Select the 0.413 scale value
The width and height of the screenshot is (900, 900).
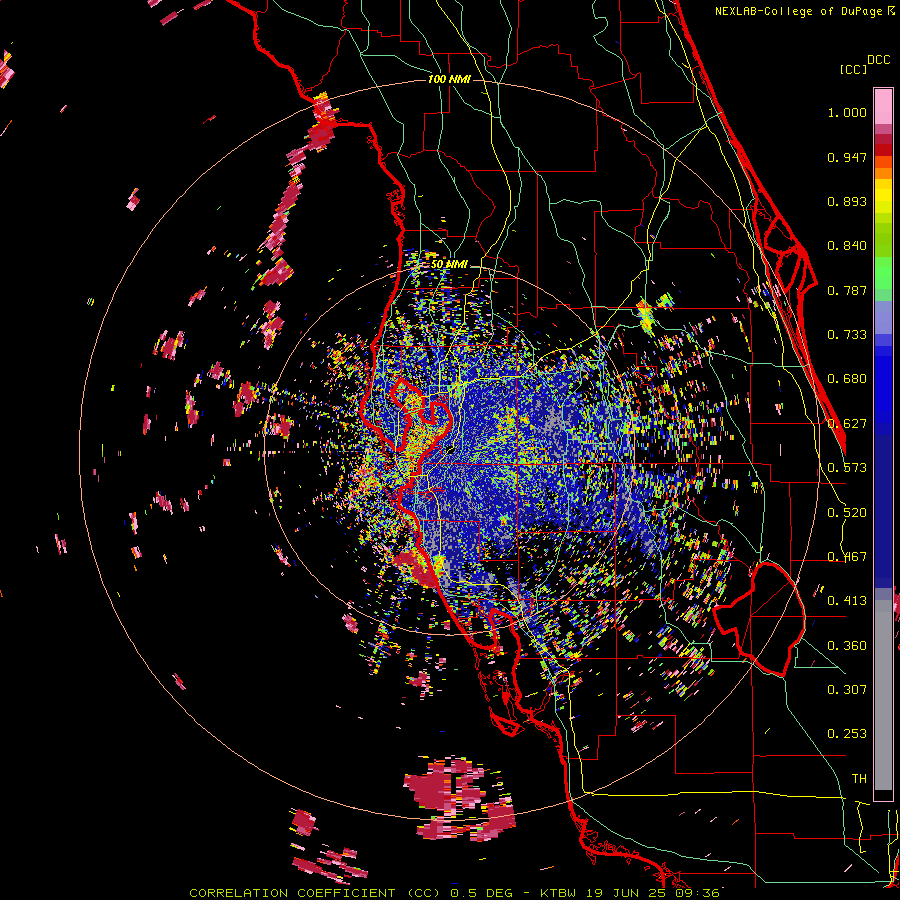tap(847, 601)
